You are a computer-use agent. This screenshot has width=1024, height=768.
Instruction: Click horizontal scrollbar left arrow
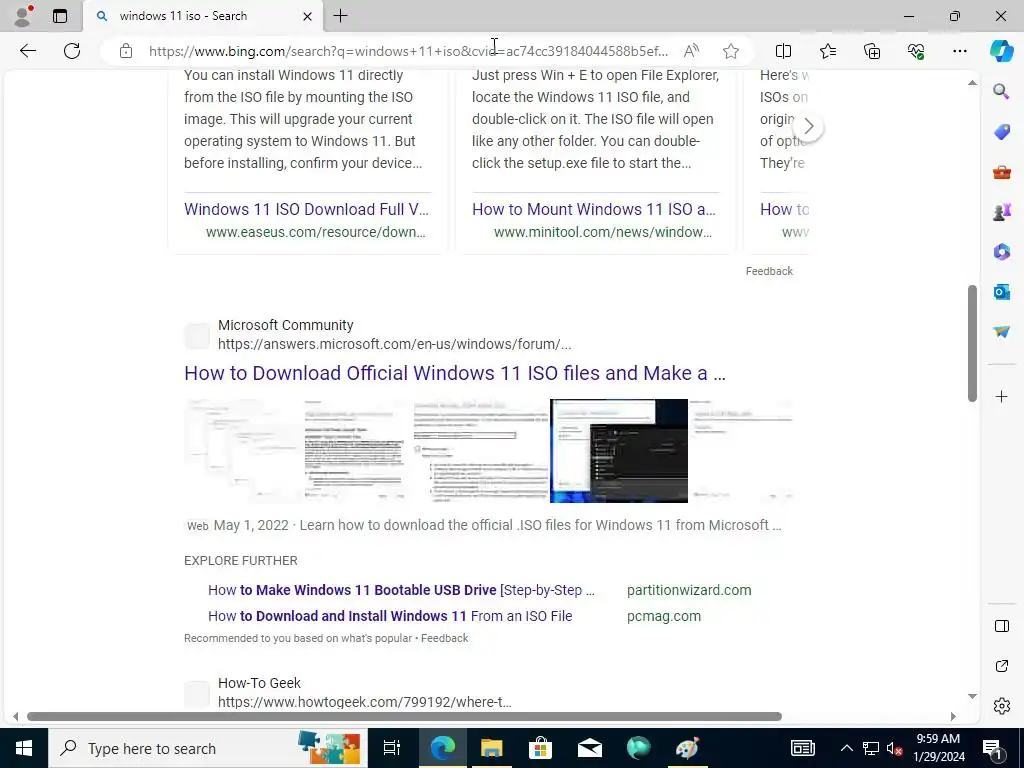(16, 716)
